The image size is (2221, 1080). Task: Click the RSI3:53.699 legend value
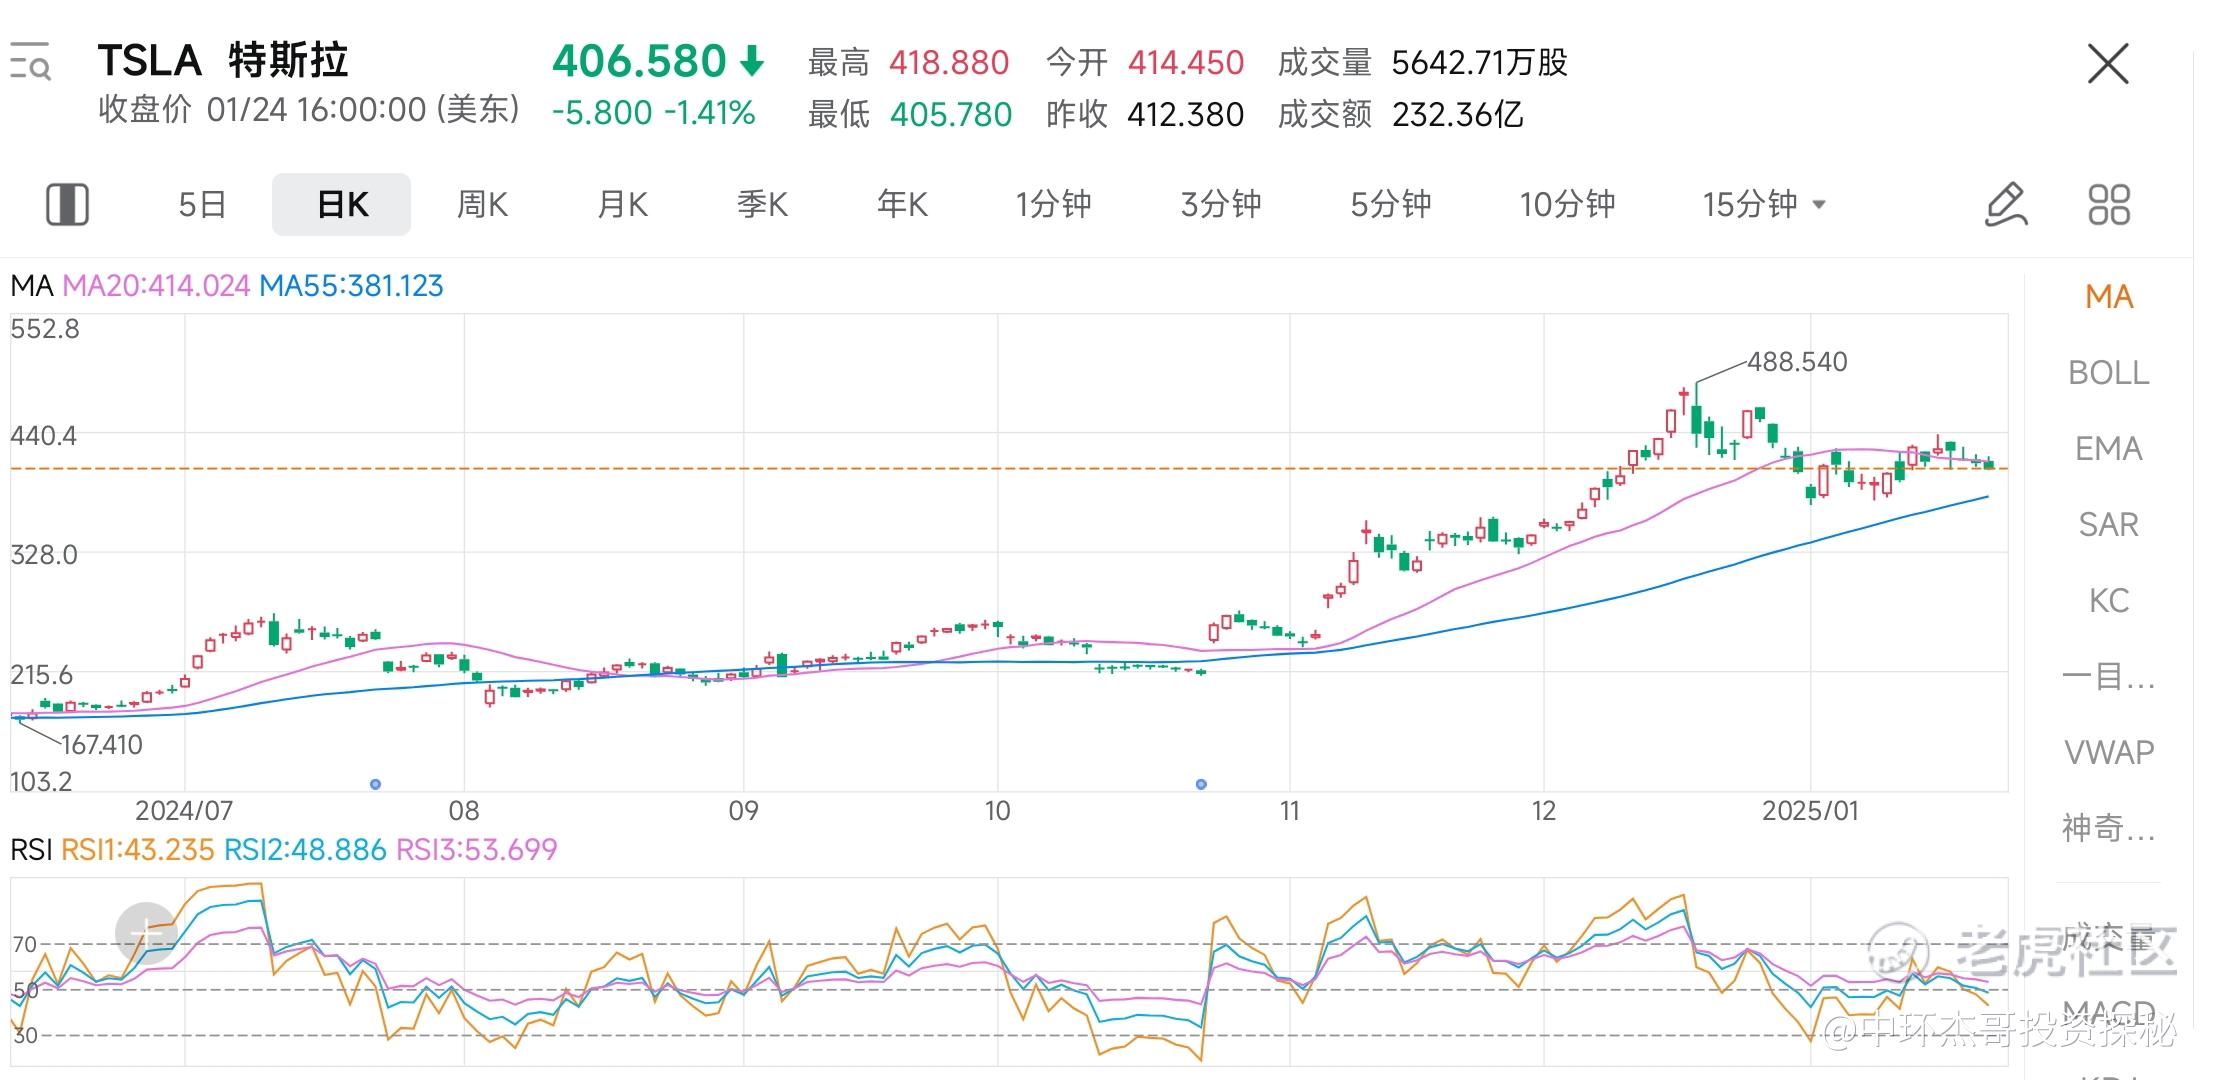476,850
